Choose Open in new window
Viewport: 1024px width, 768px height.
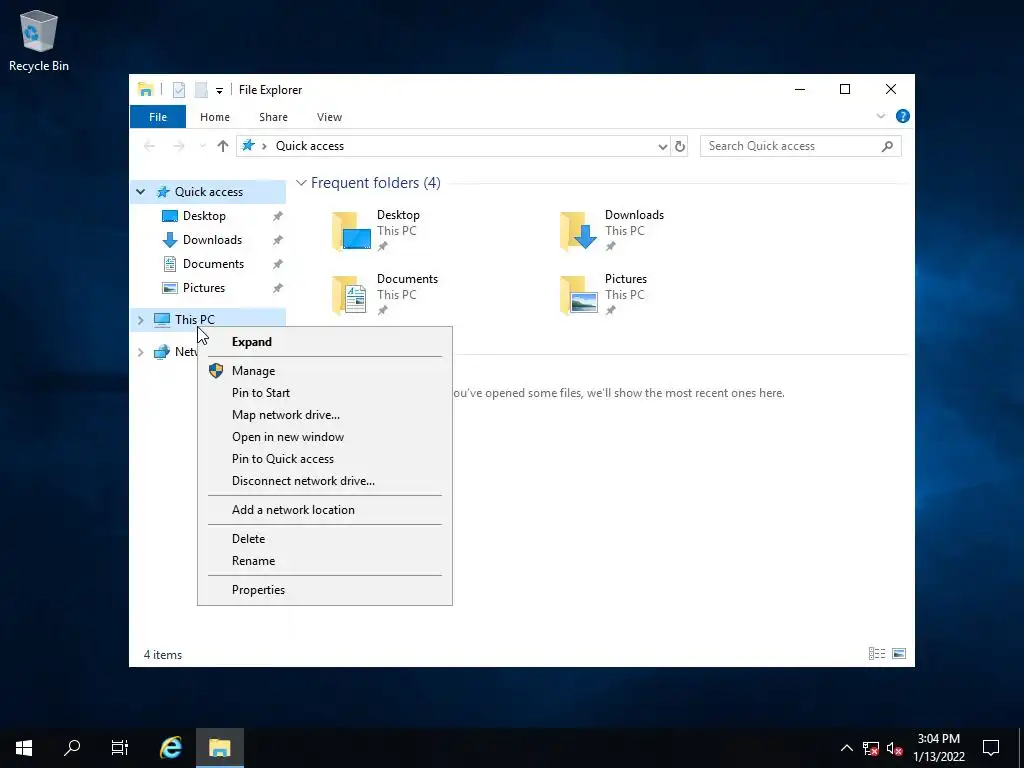325,437
